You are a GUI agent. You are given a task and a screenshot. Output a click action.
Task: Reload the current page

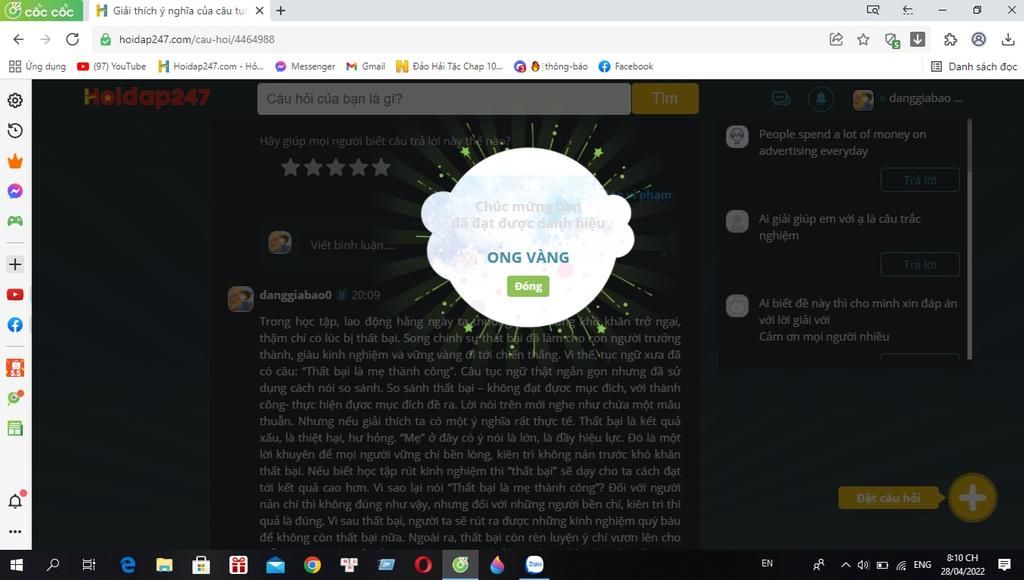(72, 39)
